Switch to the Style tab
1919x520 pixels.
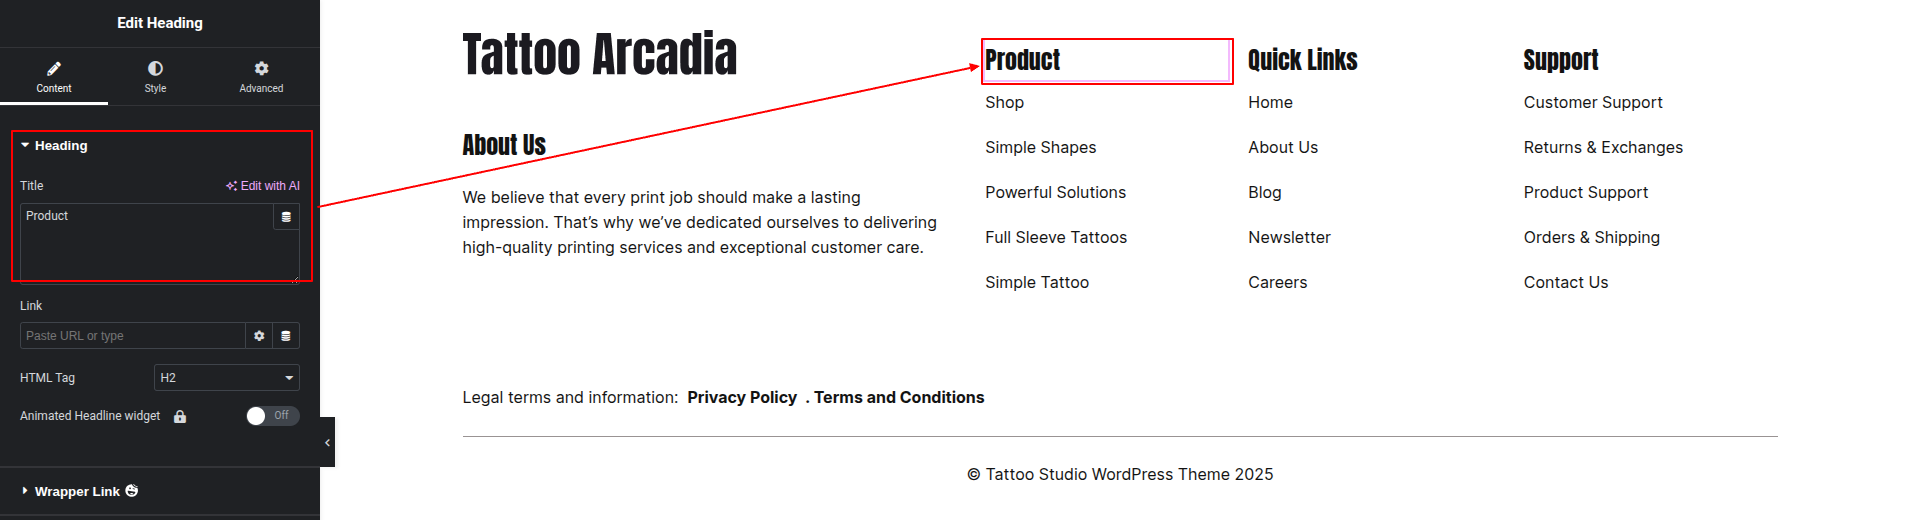(x=155, y=76)
